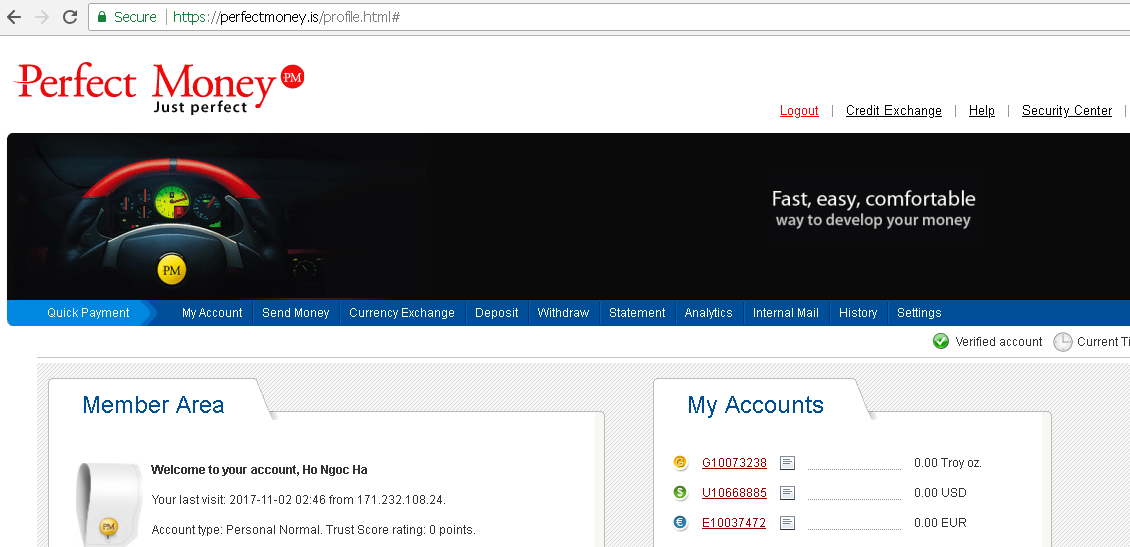Click the browser forward arrow
Screen dimensions: 1130x547
pos(43,17)
